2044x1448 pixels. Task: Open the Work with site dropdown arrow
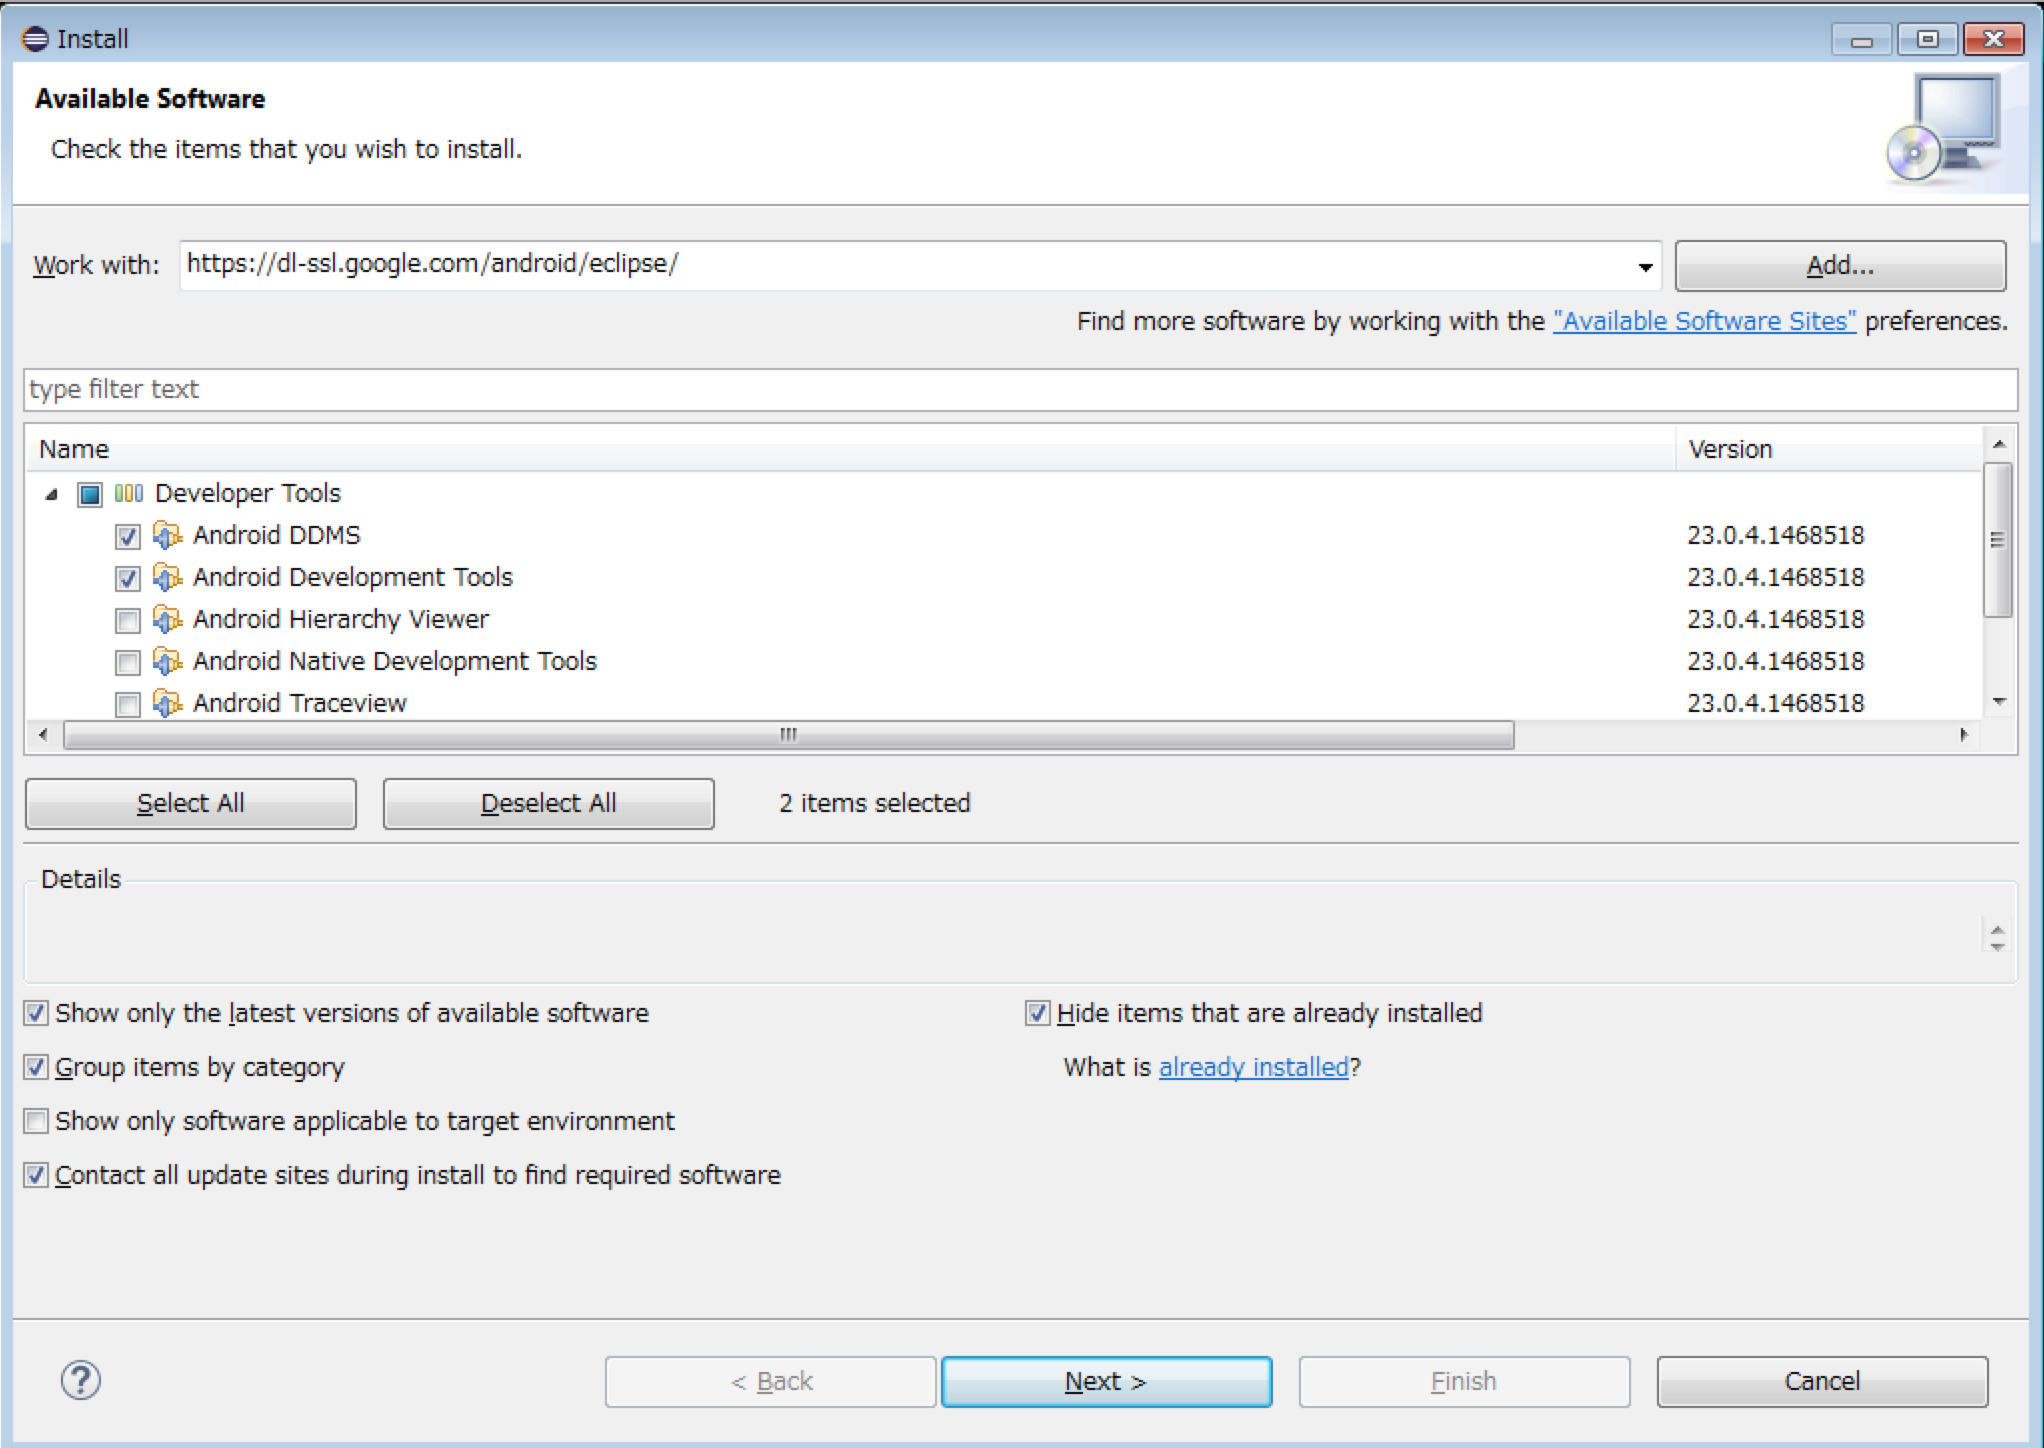point(1644,266)
